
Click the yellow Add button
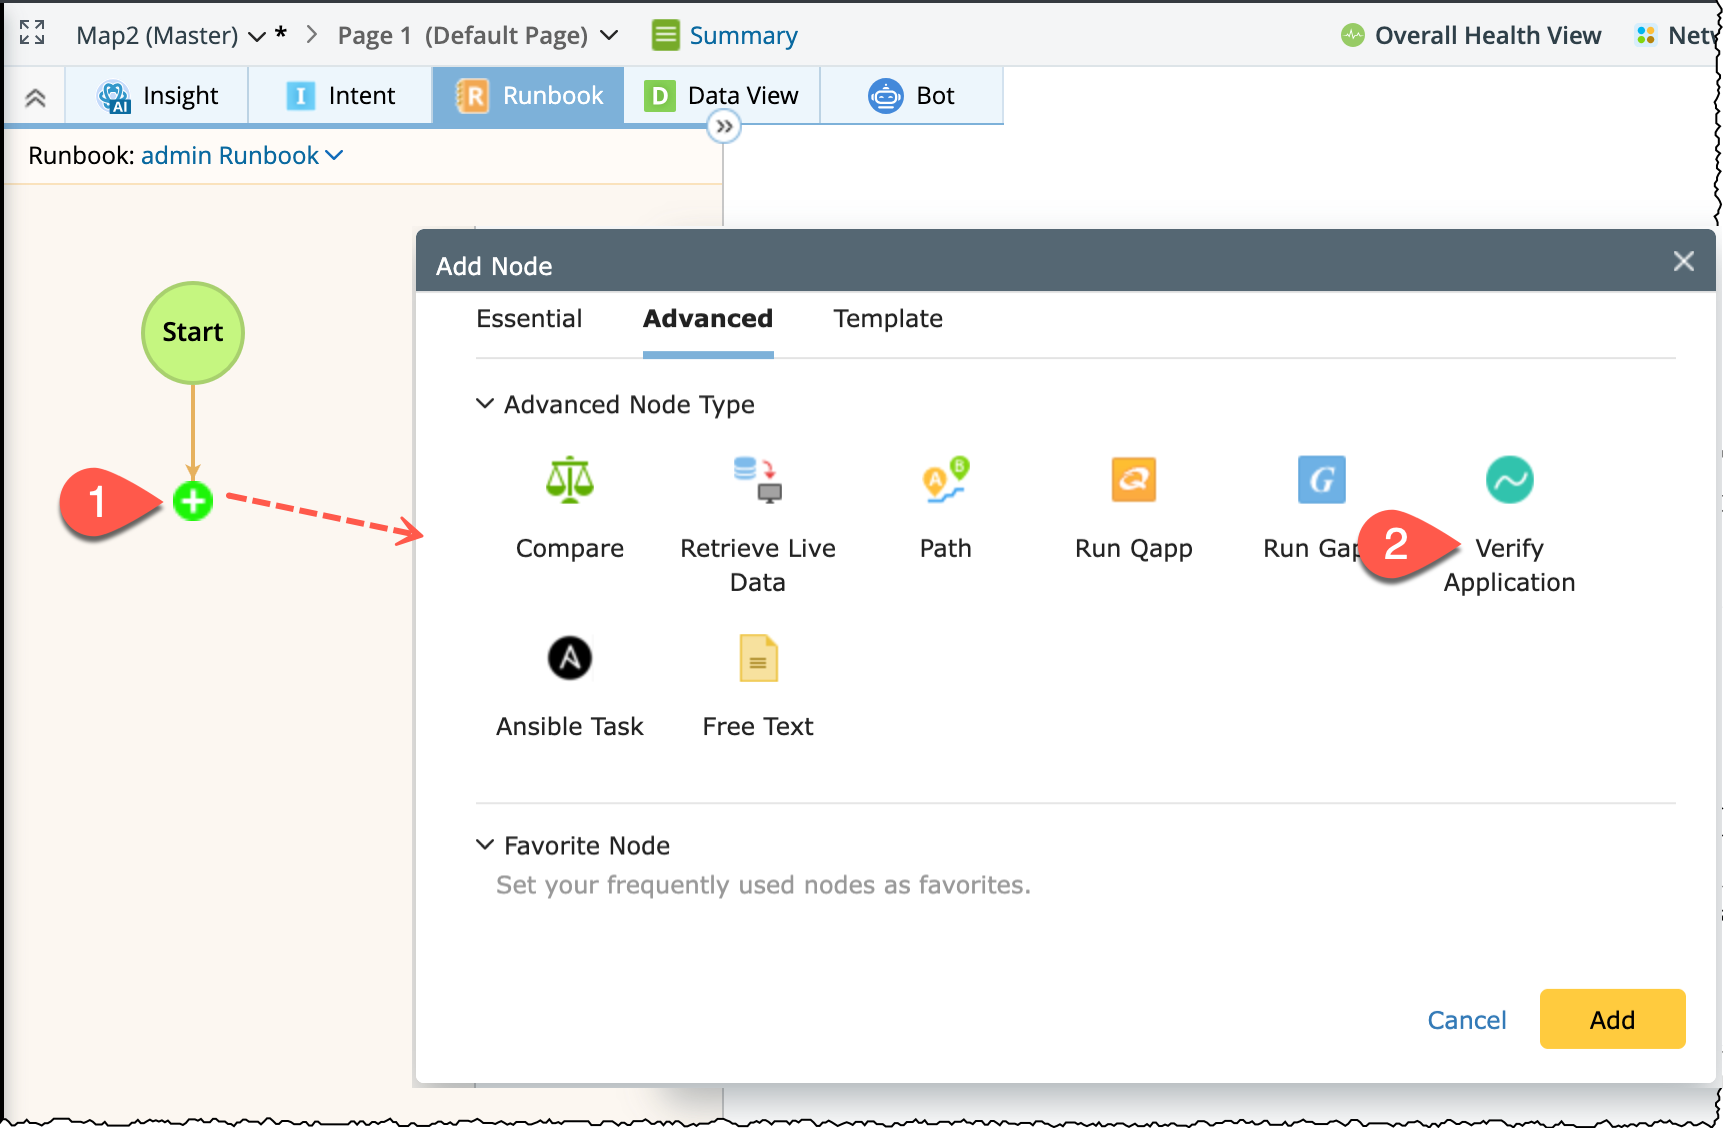pyautogui.click(x=1612, y=1019)
